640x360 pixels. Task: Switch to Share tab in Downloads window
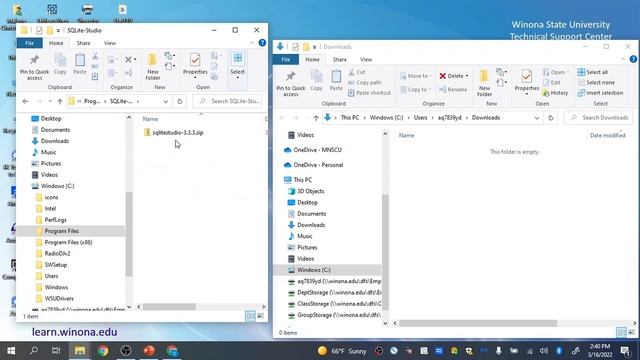point(340,60)
